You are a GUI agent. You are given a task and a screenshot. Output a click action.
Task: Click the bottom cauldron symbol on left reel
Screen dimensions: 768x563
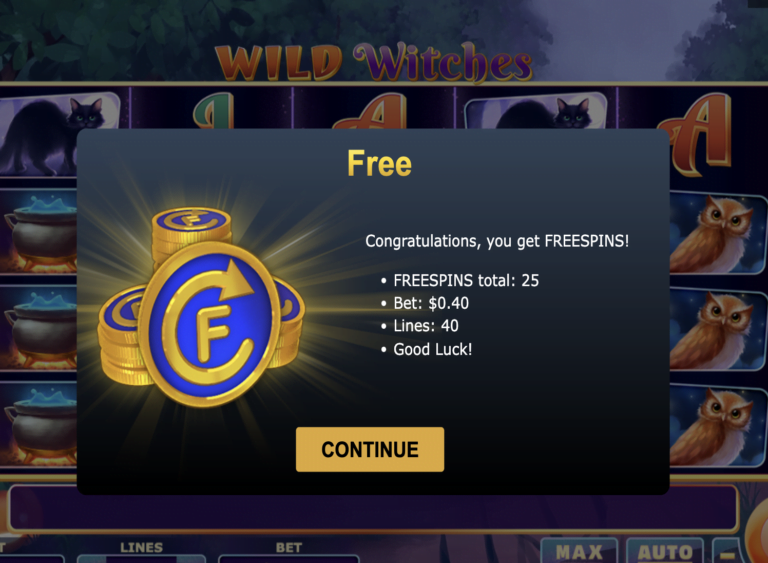click(39, 425)
